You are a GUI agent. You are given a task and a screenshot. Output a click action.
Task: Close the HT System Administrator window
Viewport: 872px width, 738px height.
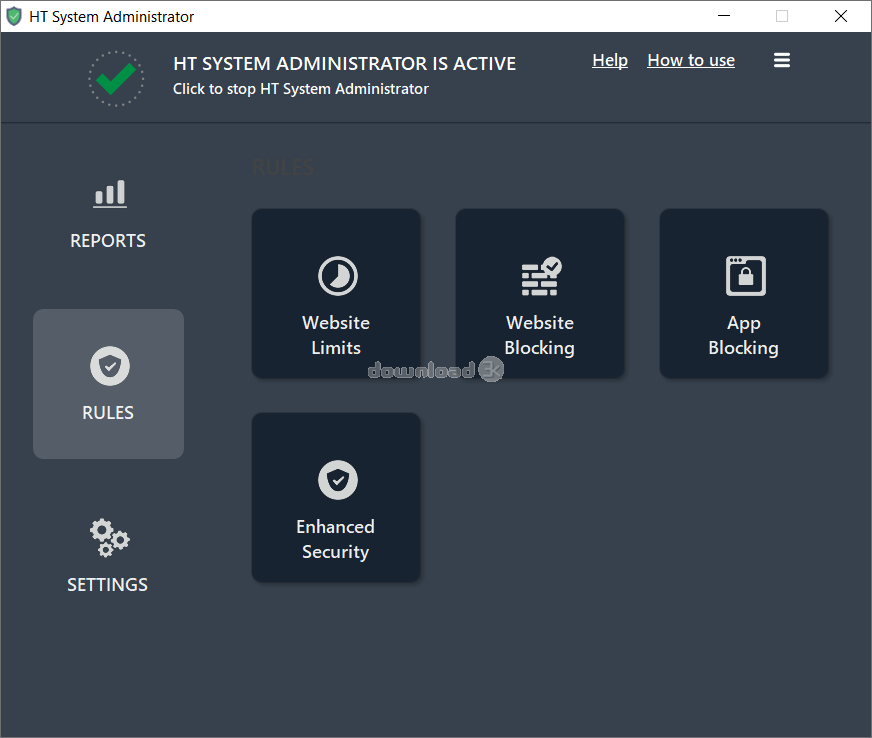click(840, 16)
